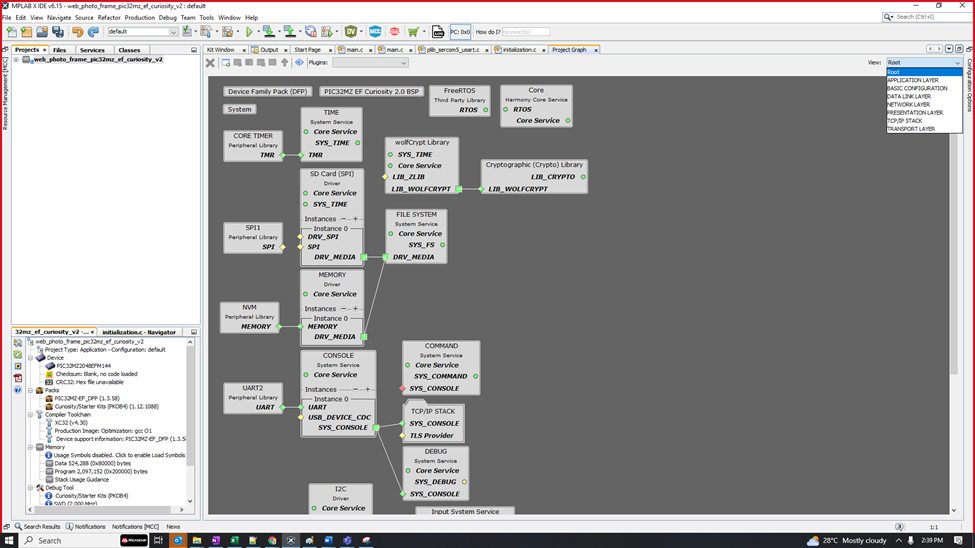The image size is (975, 548).
Task: Click the green Run Project play icon
Action: tap(249, 32)
